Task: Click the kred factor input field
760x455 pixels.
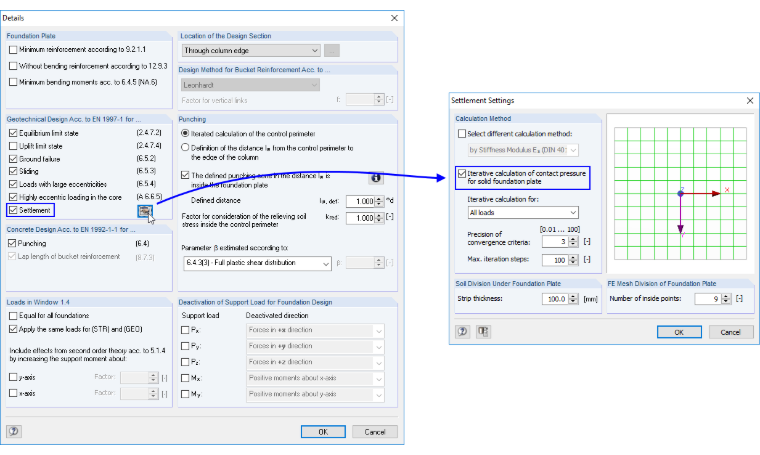Action: (360, 218)
